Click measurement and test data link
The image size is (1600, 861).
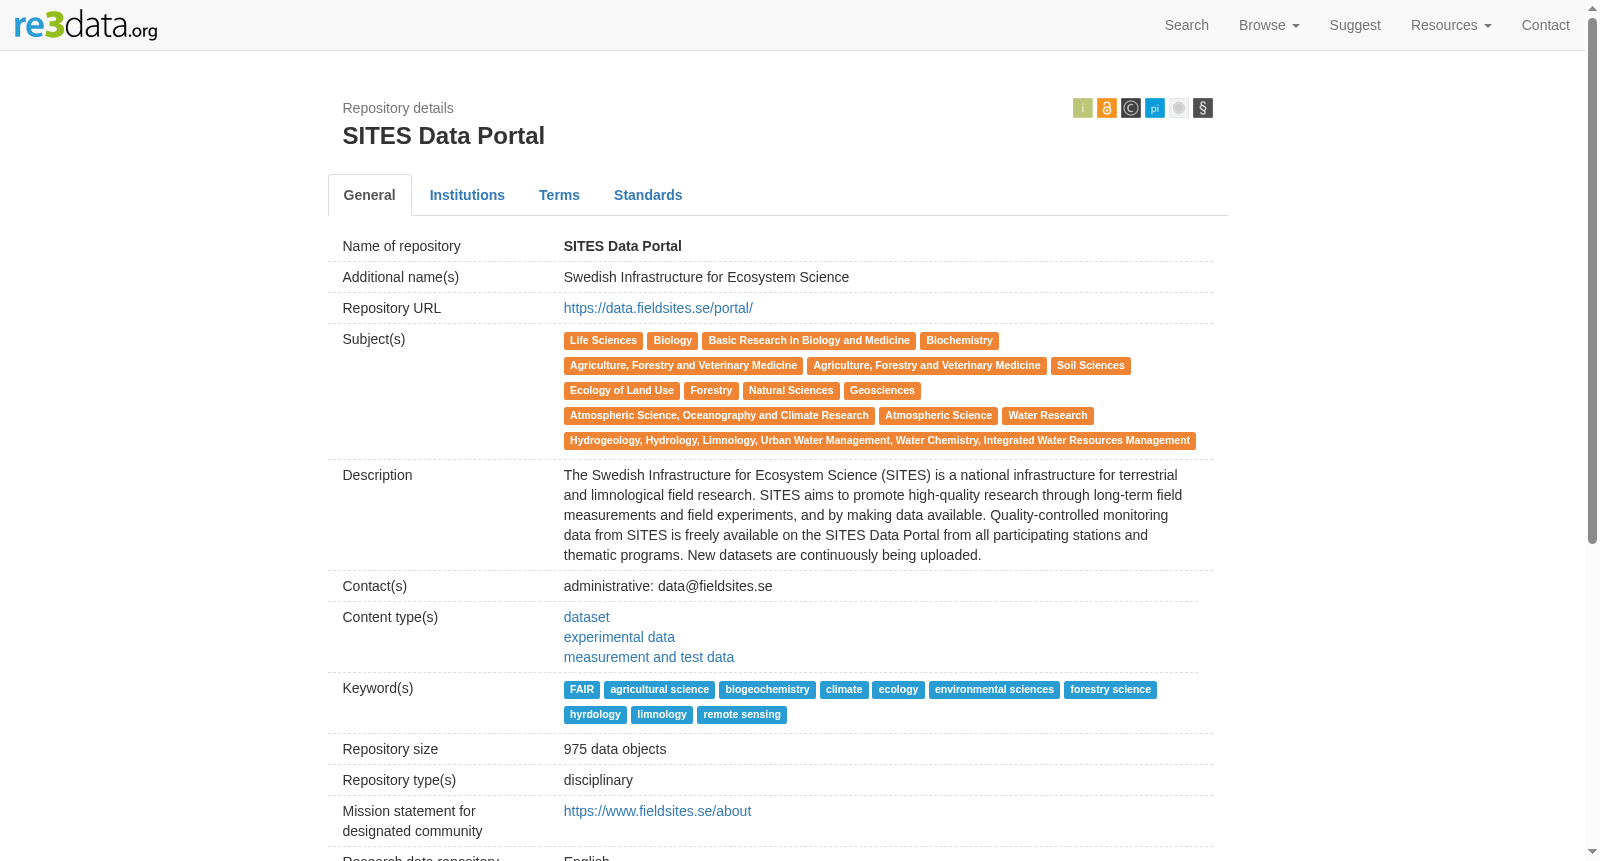649,657
